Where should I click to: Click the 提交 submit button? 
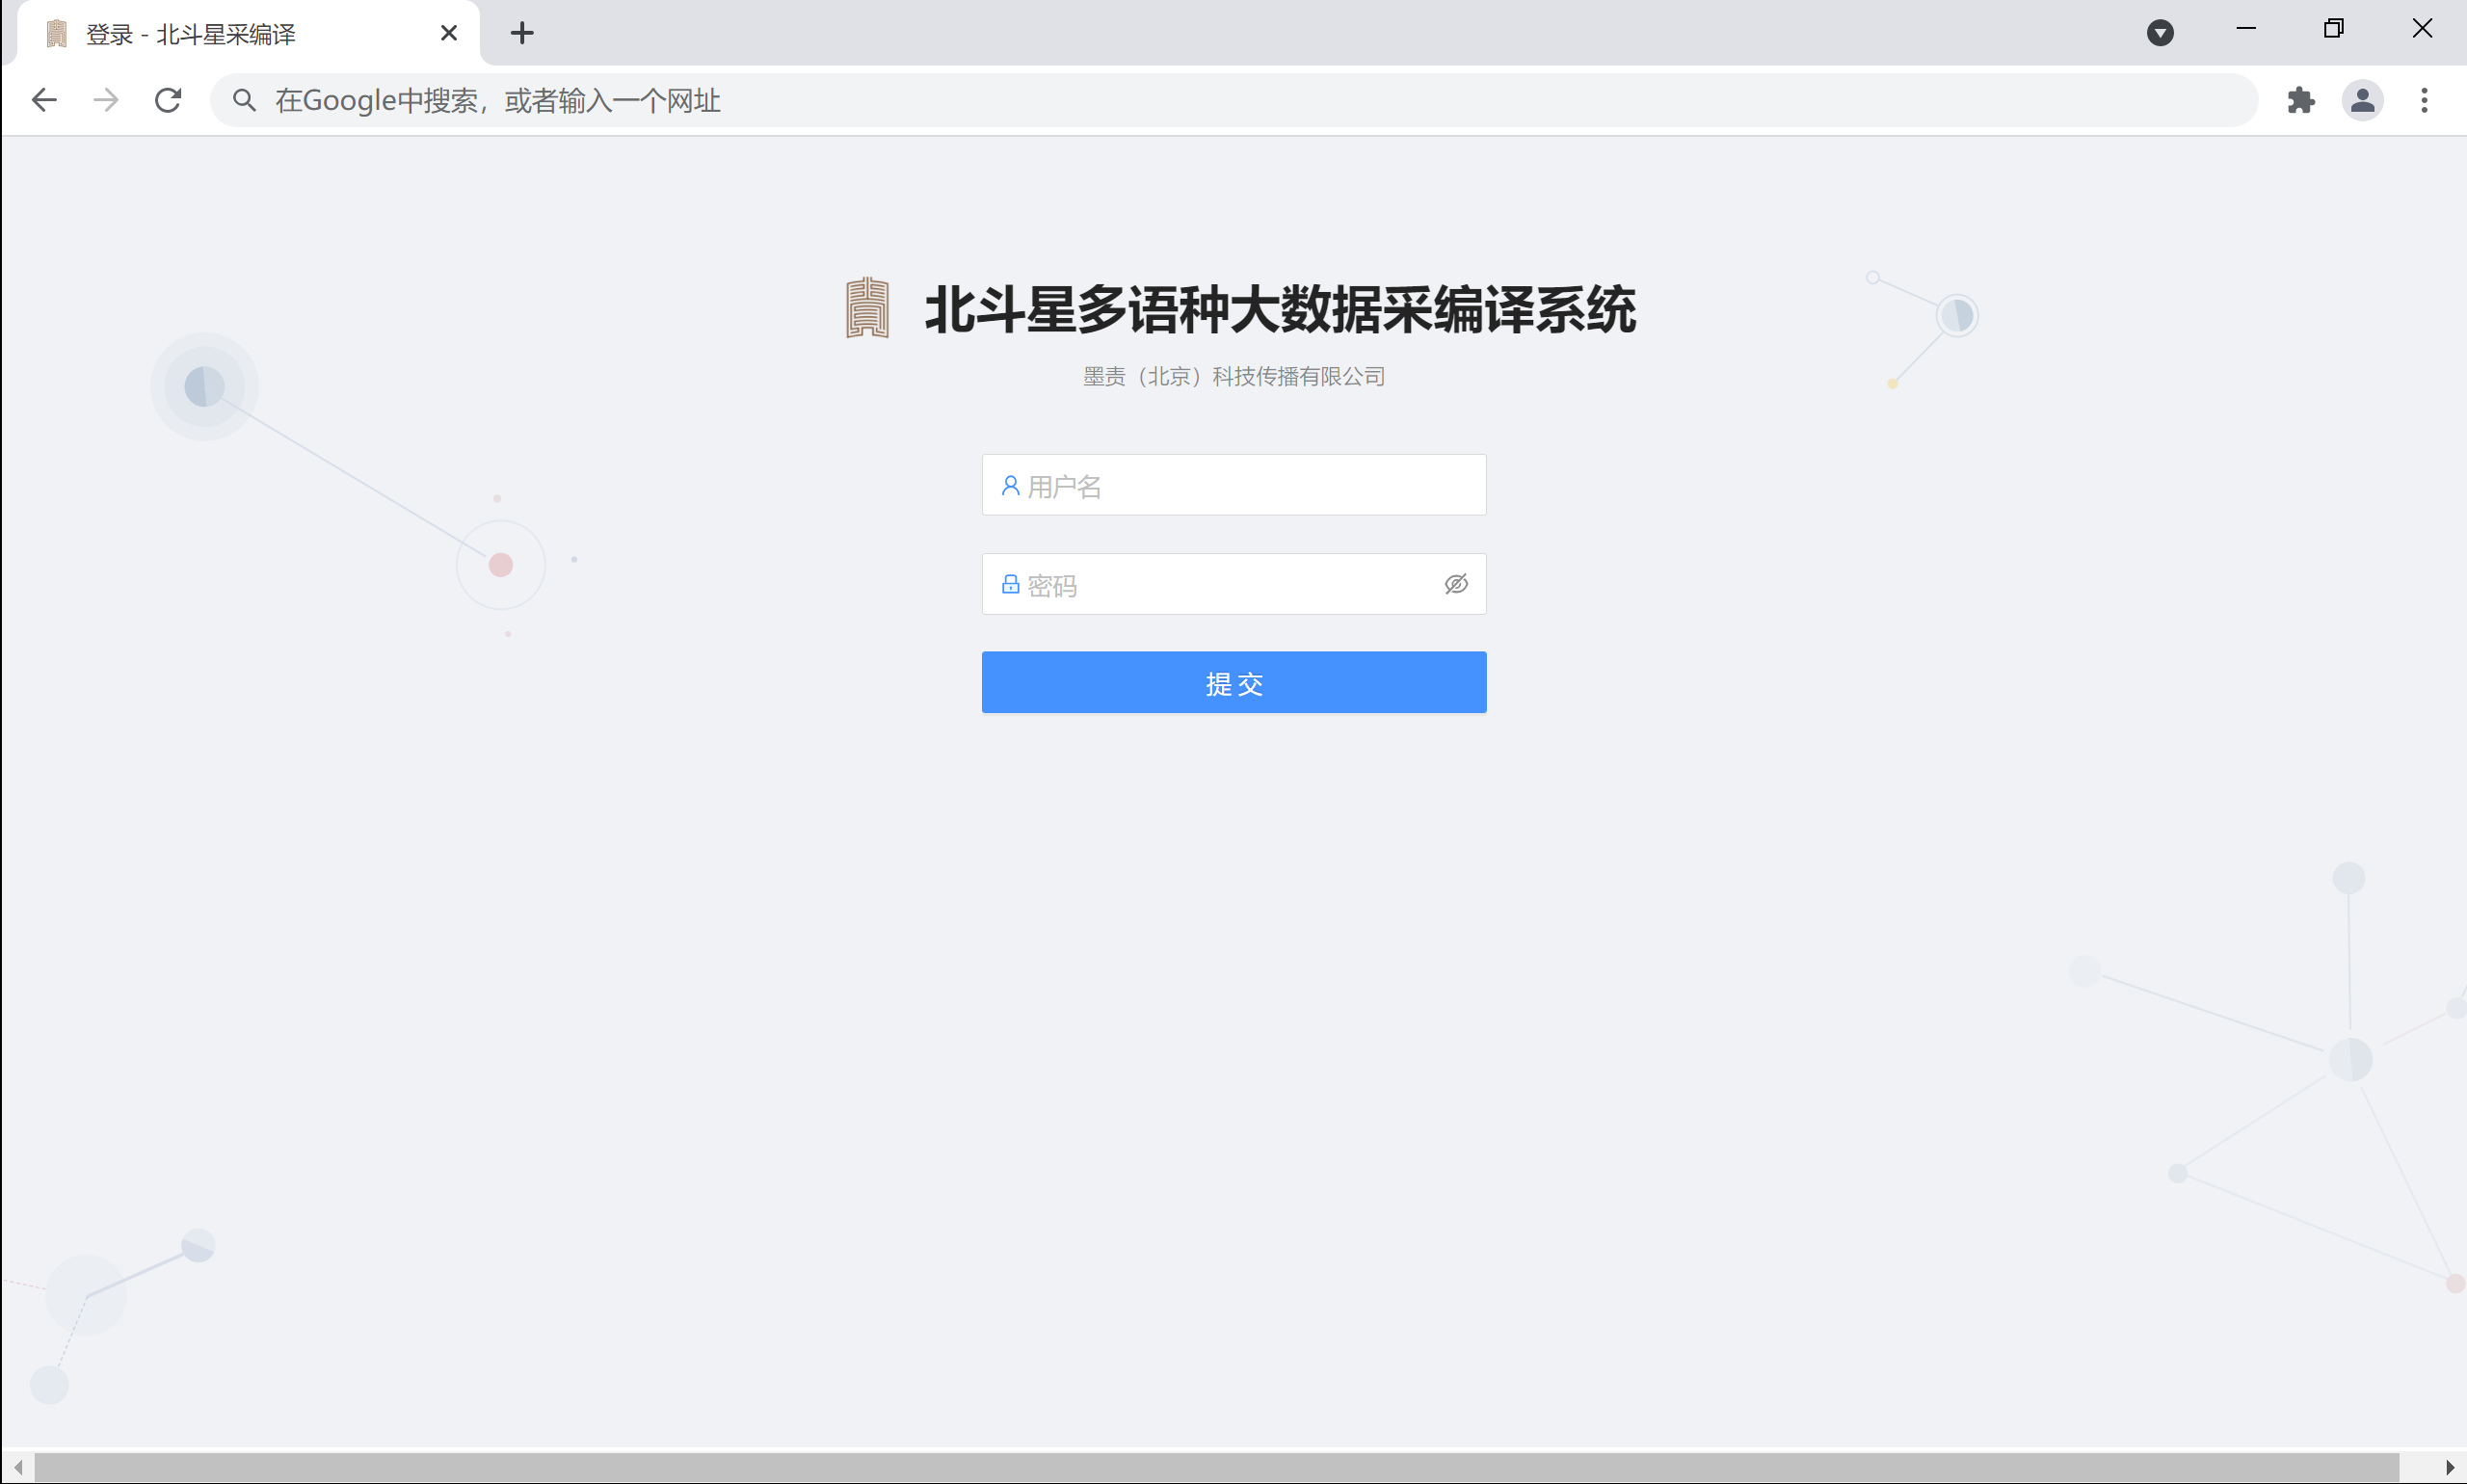[1234, 683]
